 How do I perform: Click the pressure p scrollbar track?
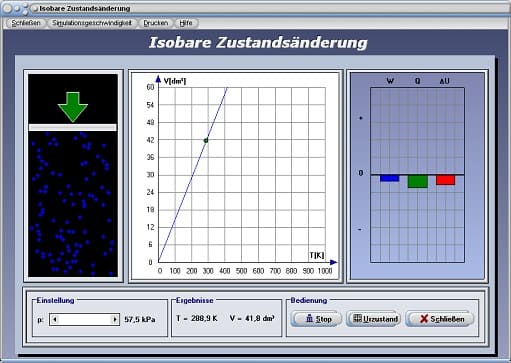click(85, 319)
